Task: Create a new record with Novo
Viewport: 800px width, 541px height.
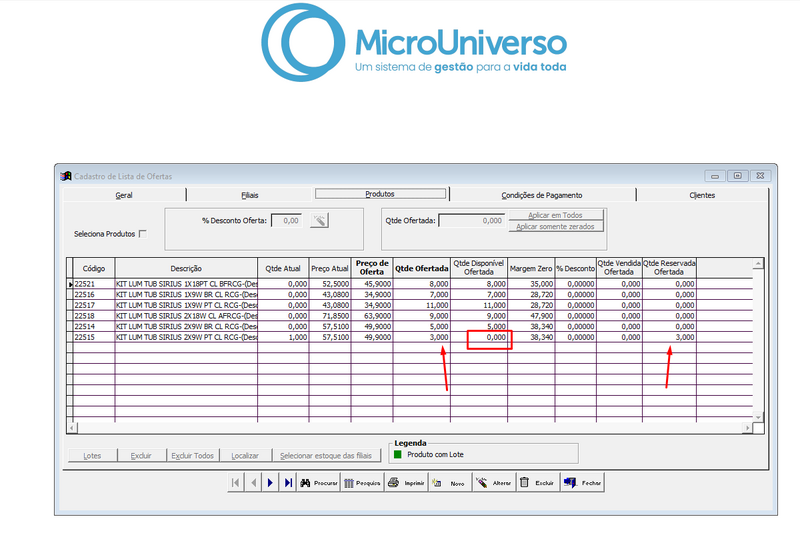Action: [449, 482]
